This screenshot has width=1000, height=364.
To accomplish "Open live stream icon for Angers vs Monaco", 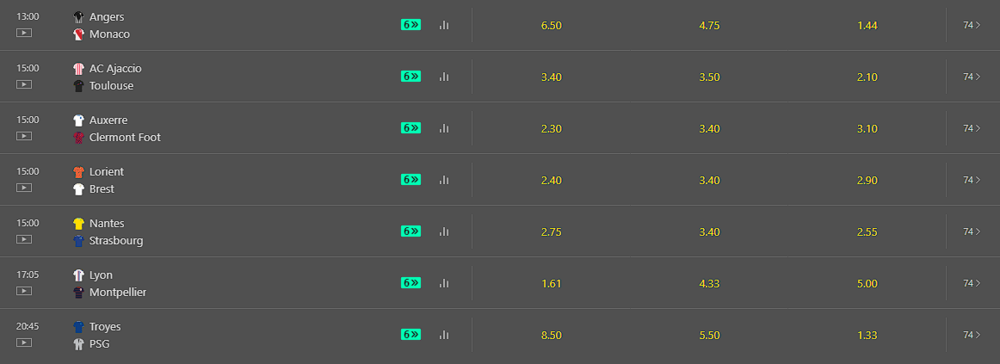I will (x=24, y=33).
